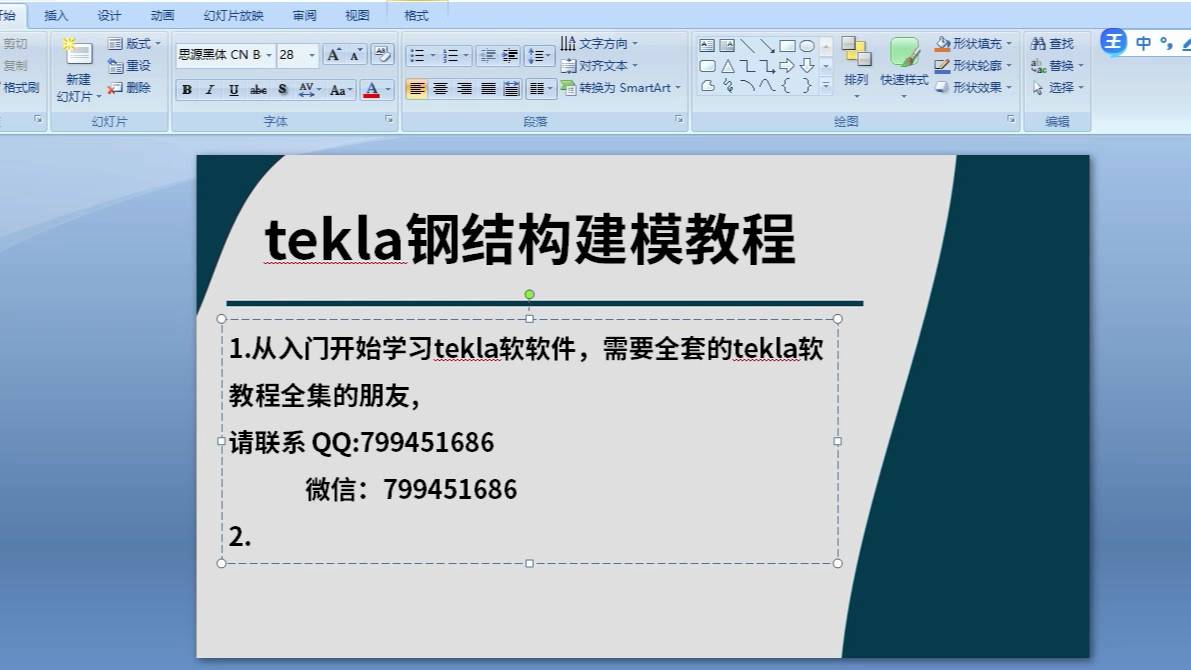Open paragraph dialog launcher in 段落 group
Image resolution: width=1191 pixels, height=670 pixels.
point(679,119)
